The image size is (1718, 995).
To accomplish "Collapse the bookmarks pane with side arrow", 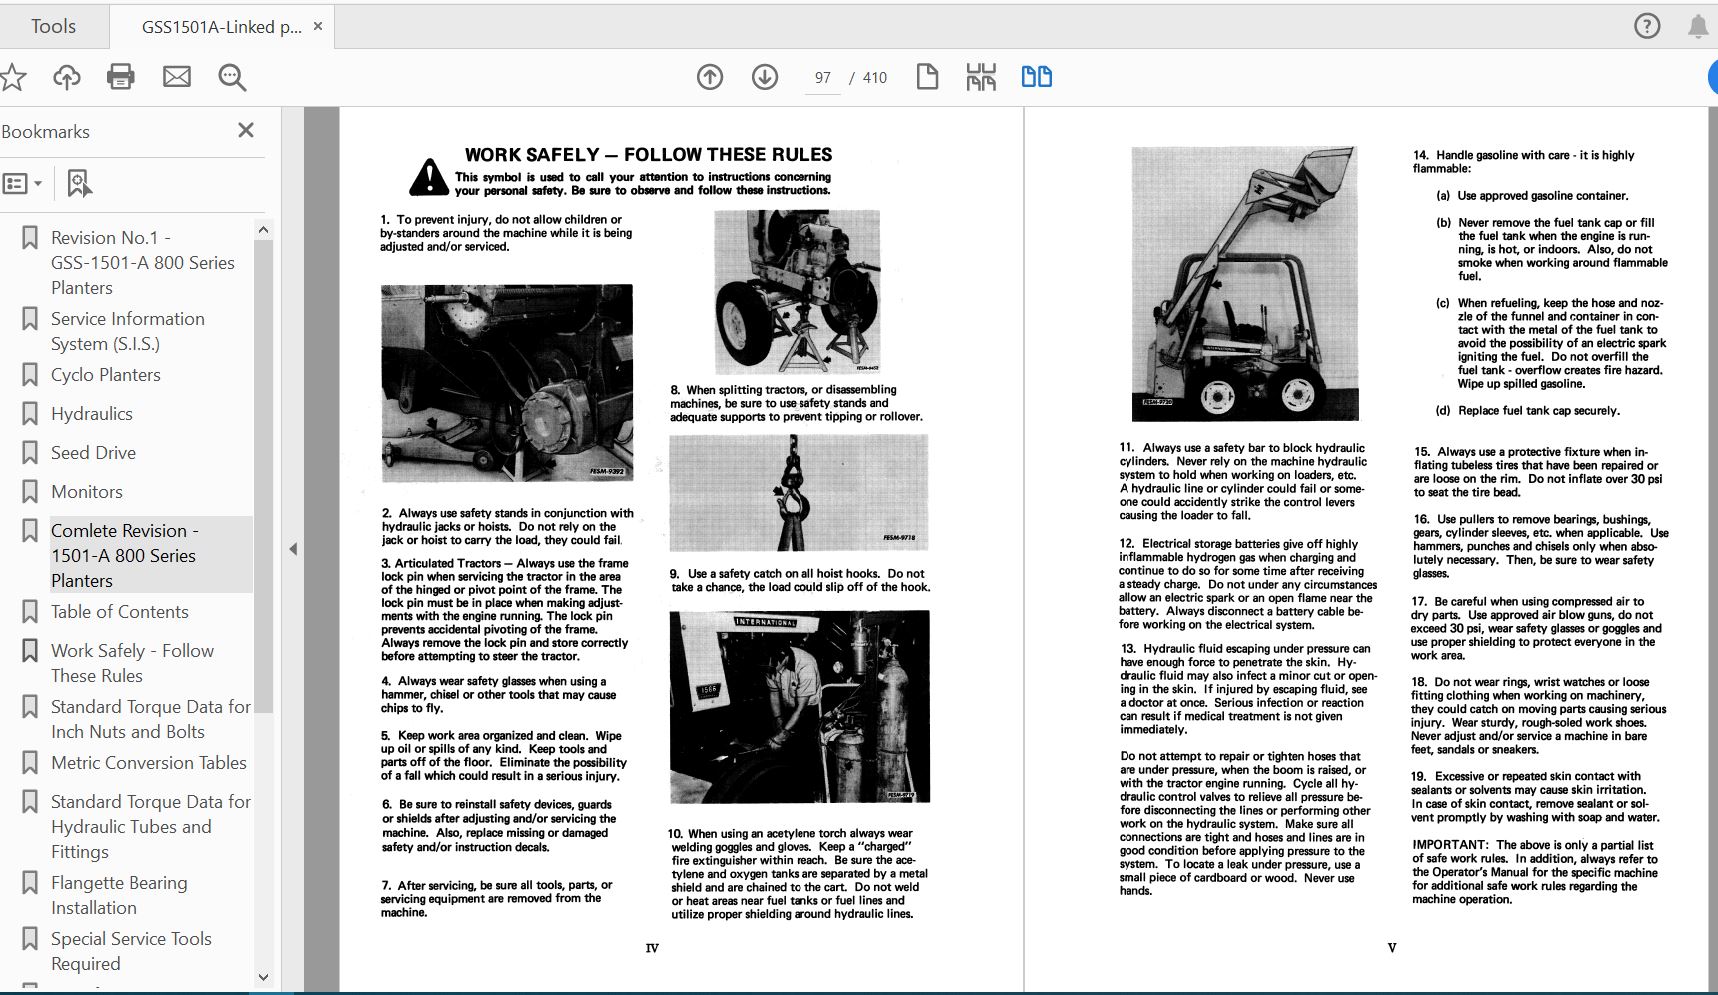I will tap(293, 549).
